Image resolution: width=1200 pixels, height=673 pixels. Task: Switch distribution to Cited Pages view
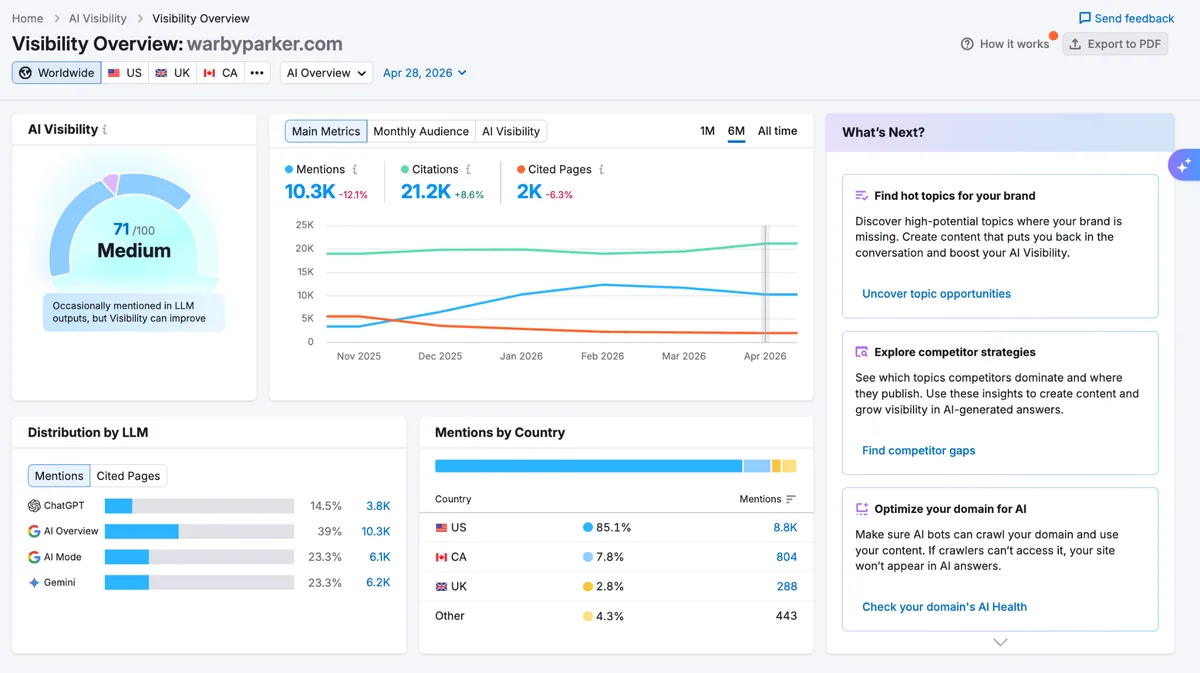coord(128,476)
